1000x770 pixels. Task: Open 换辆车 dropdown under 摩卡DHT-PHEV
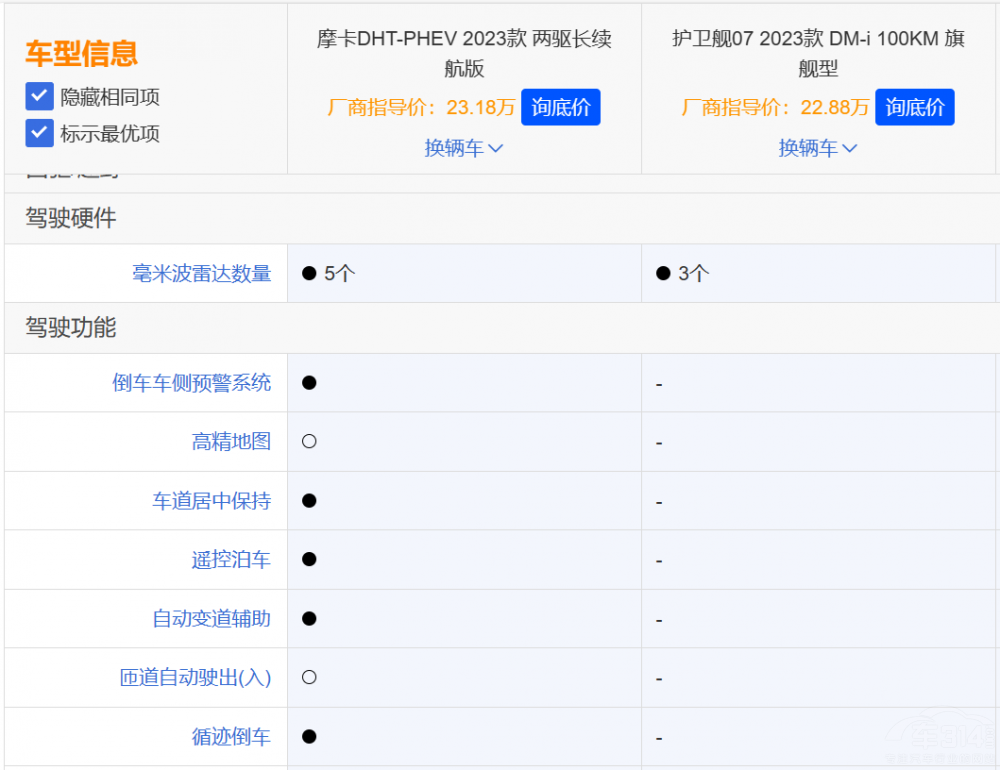464,148
